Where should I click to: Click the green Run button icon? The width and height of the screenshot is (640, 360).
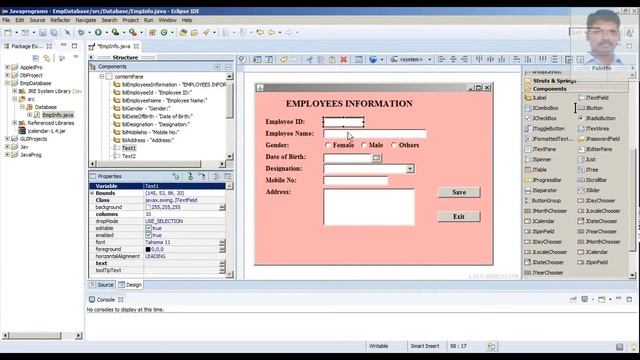point(98,32)
